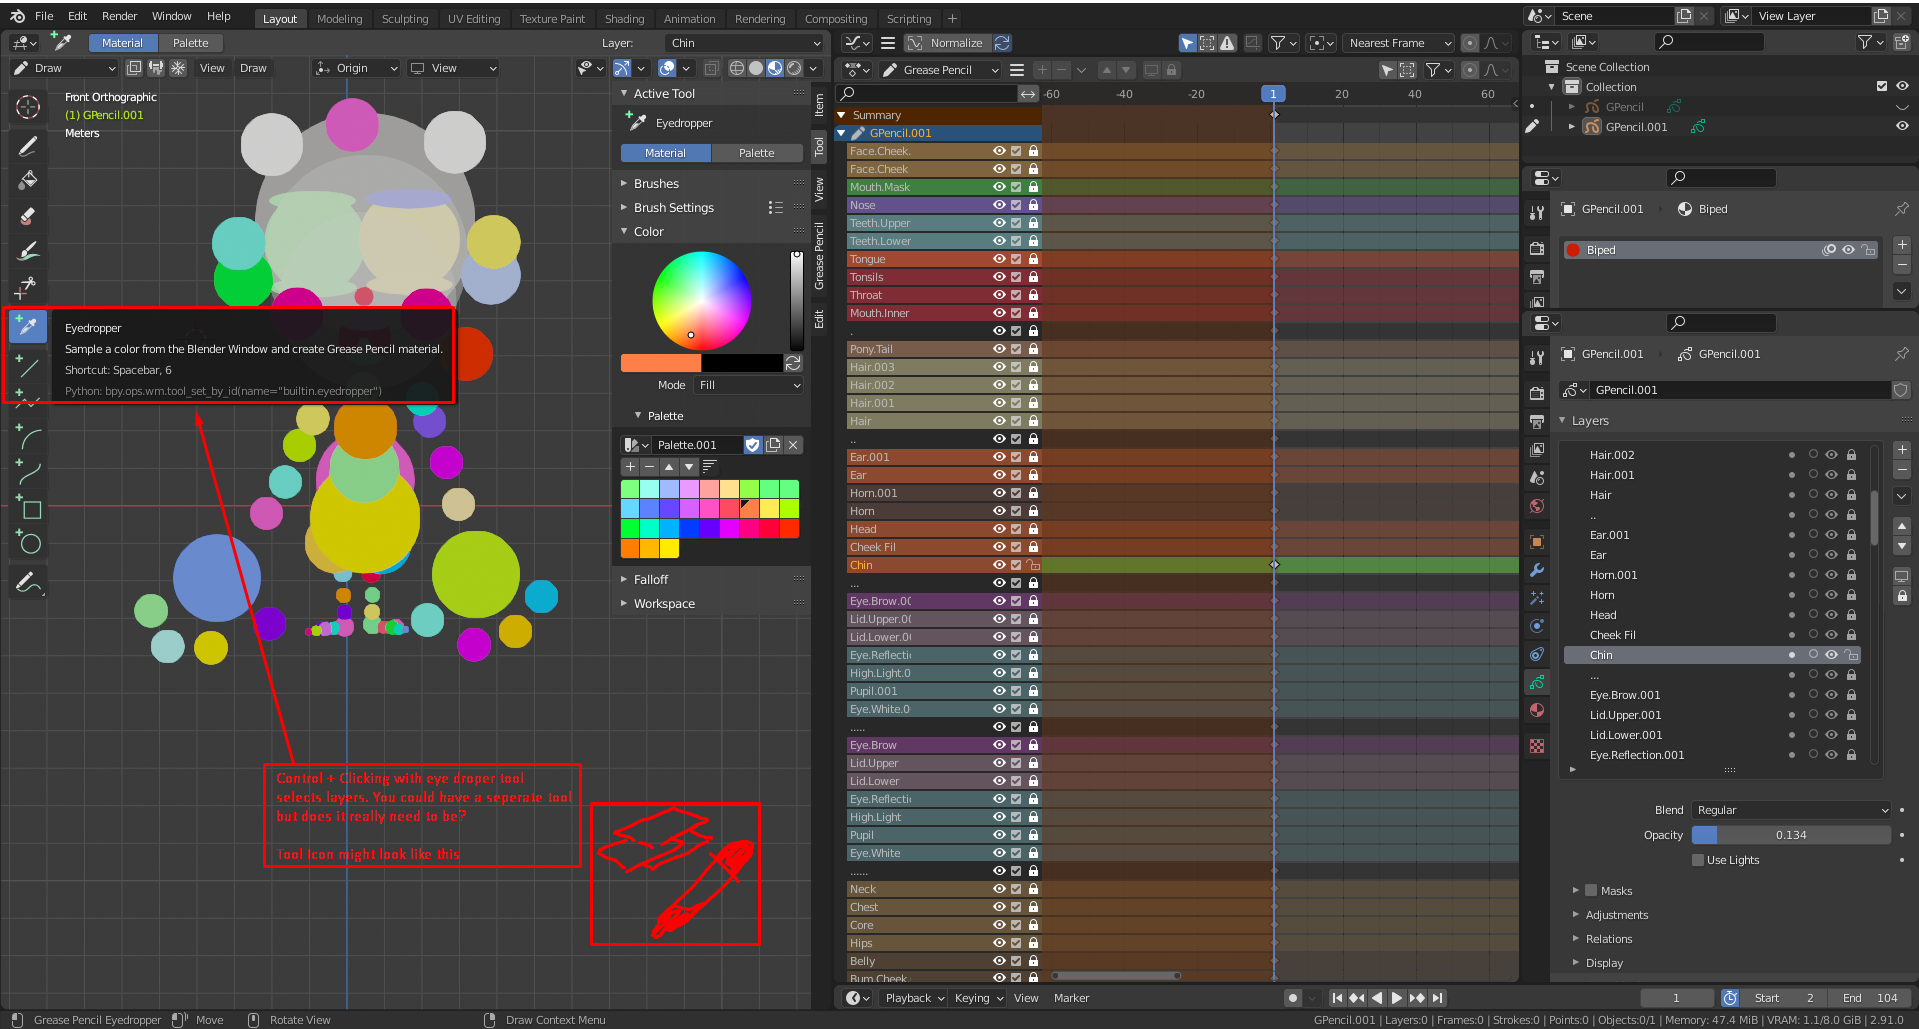Select the Cutter tool
Viewport: 1919px width, 1029px height.
(x=28, y=287)
